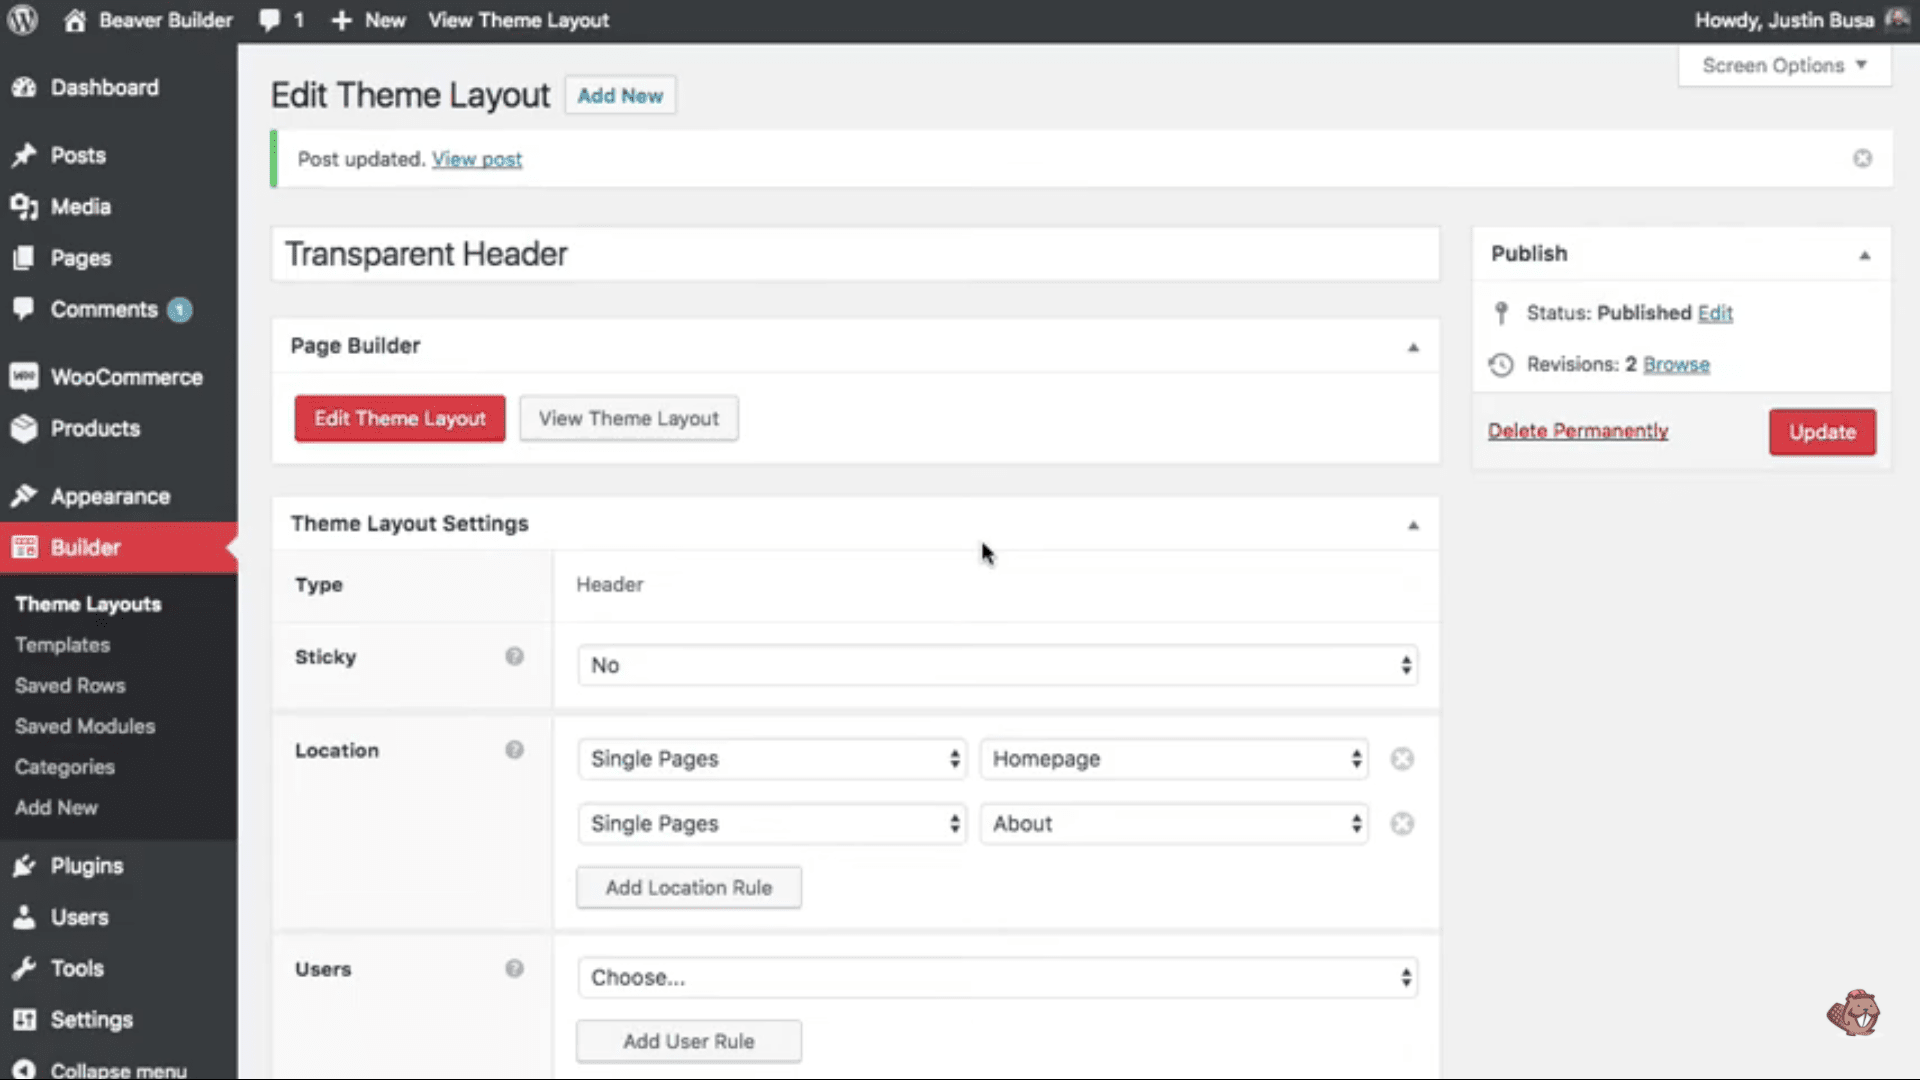Open Add New submenu item under Builder
1920x1080 pixels.
click(x=56, y=807)
